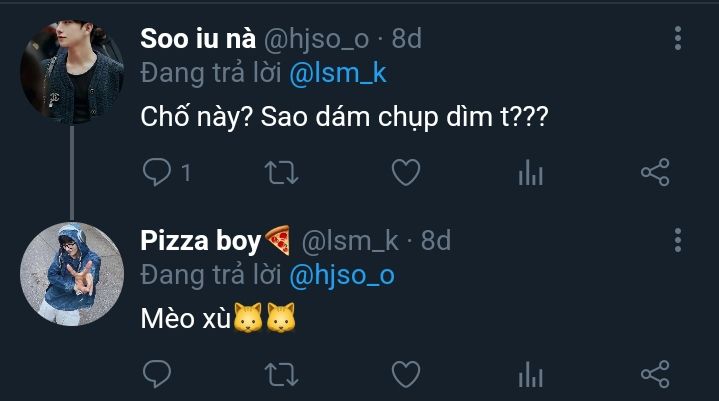Like the tweet by Soo iu nà
719x401 pixels.
pos(404,173)
